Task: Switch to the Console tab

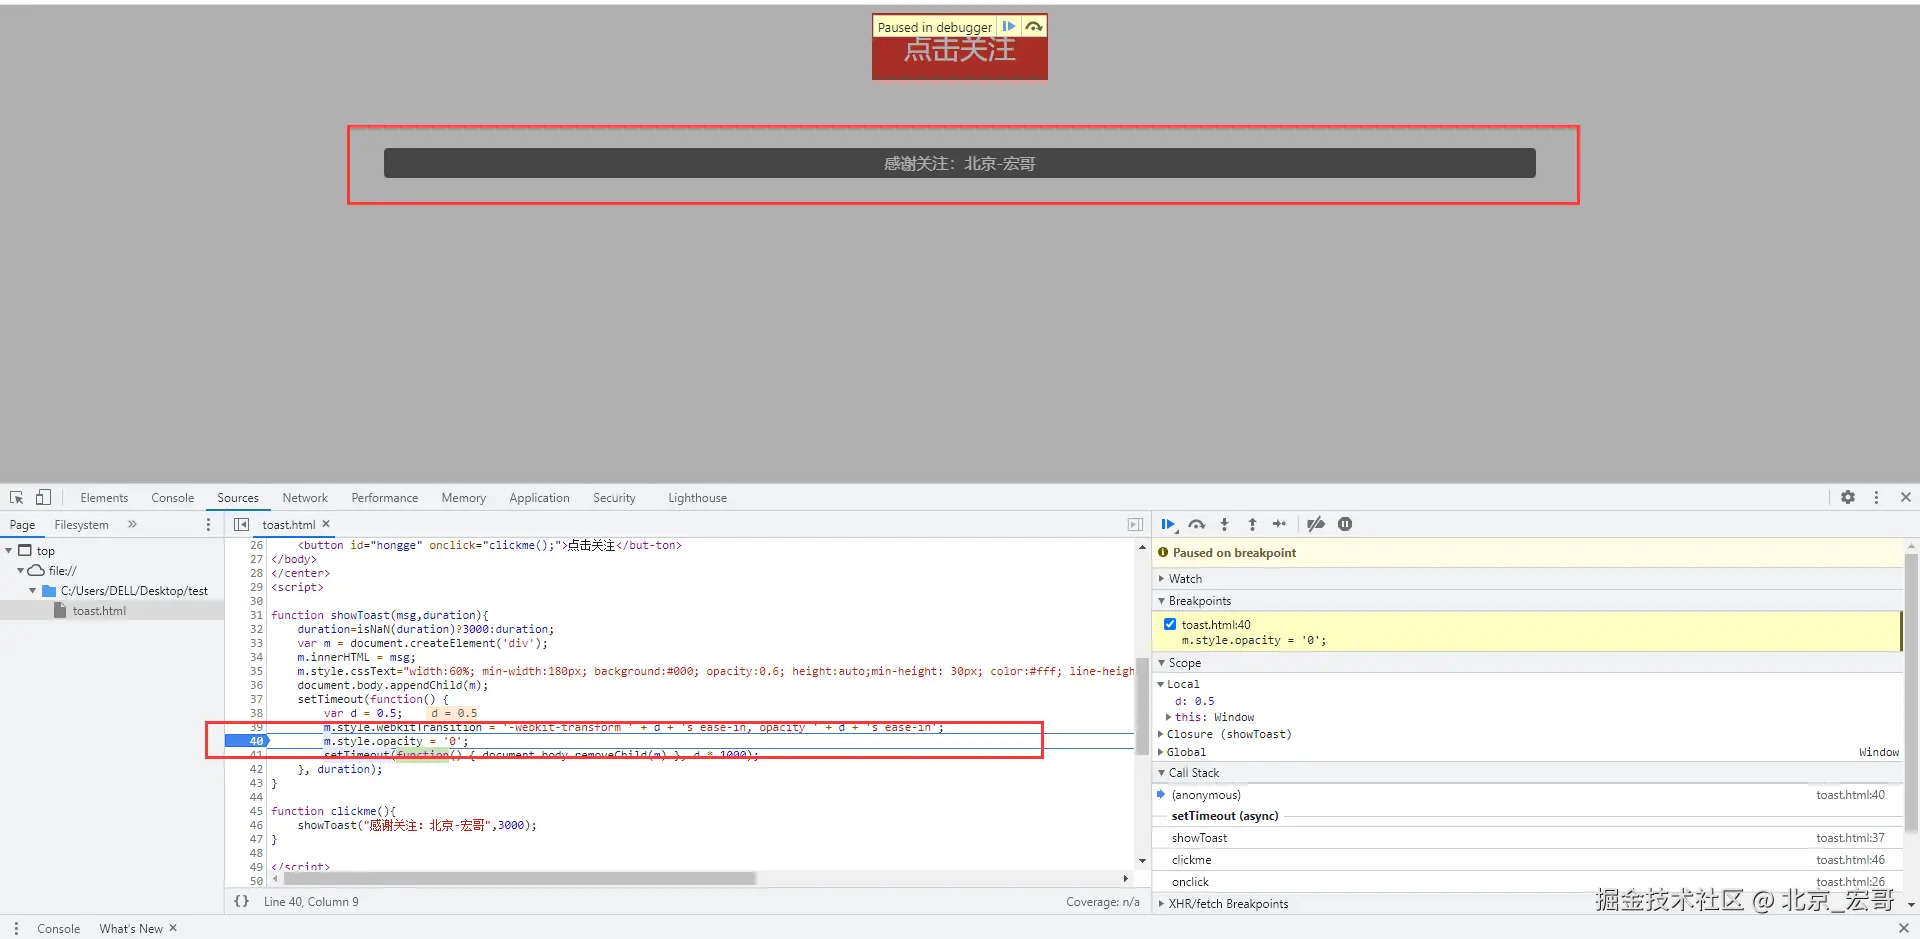Action: tap(172, 497)
